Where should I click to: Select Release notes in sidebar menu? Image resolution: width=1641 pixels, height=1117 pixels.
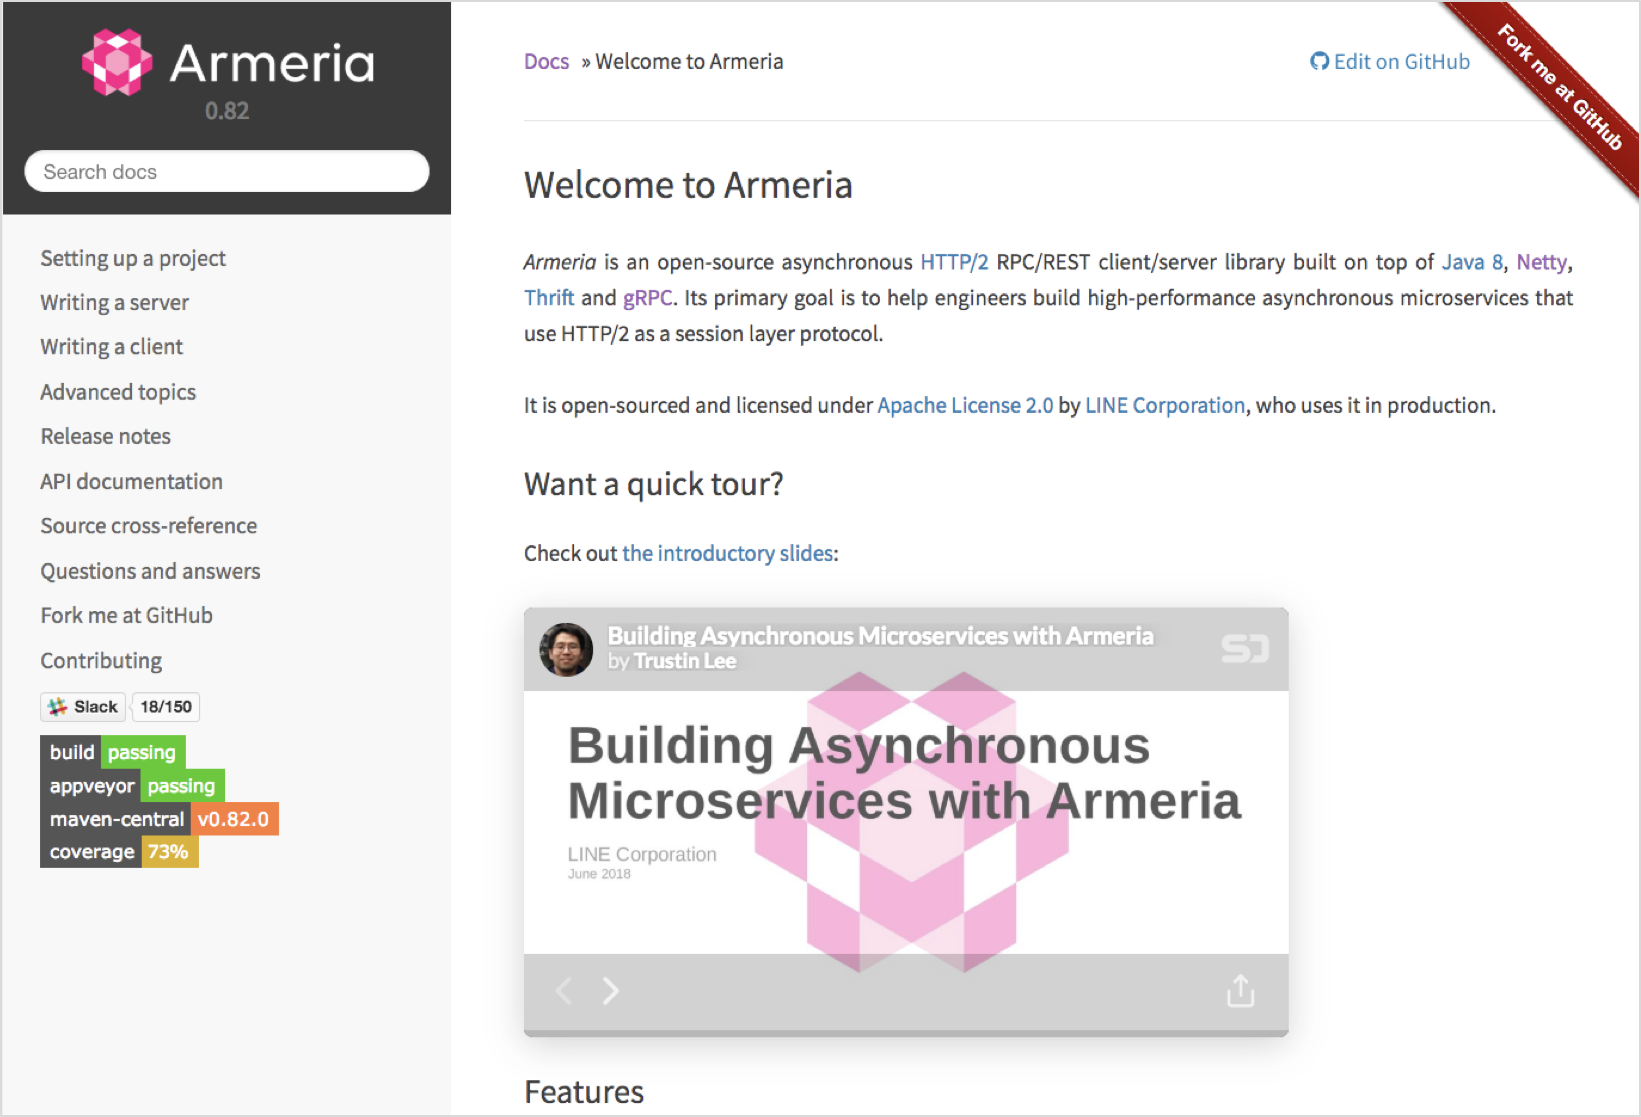105,436
